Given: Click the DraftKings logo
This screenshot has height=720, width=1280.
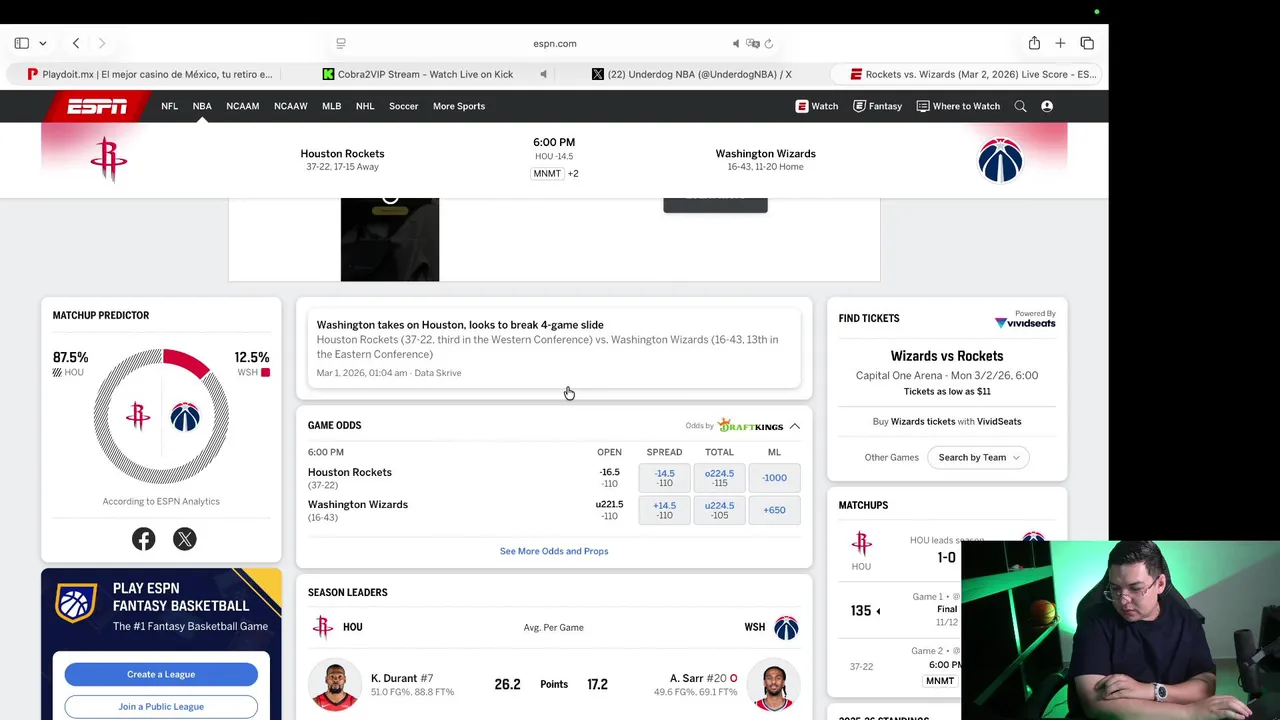Looking at the screenshot, I should 751,426.
